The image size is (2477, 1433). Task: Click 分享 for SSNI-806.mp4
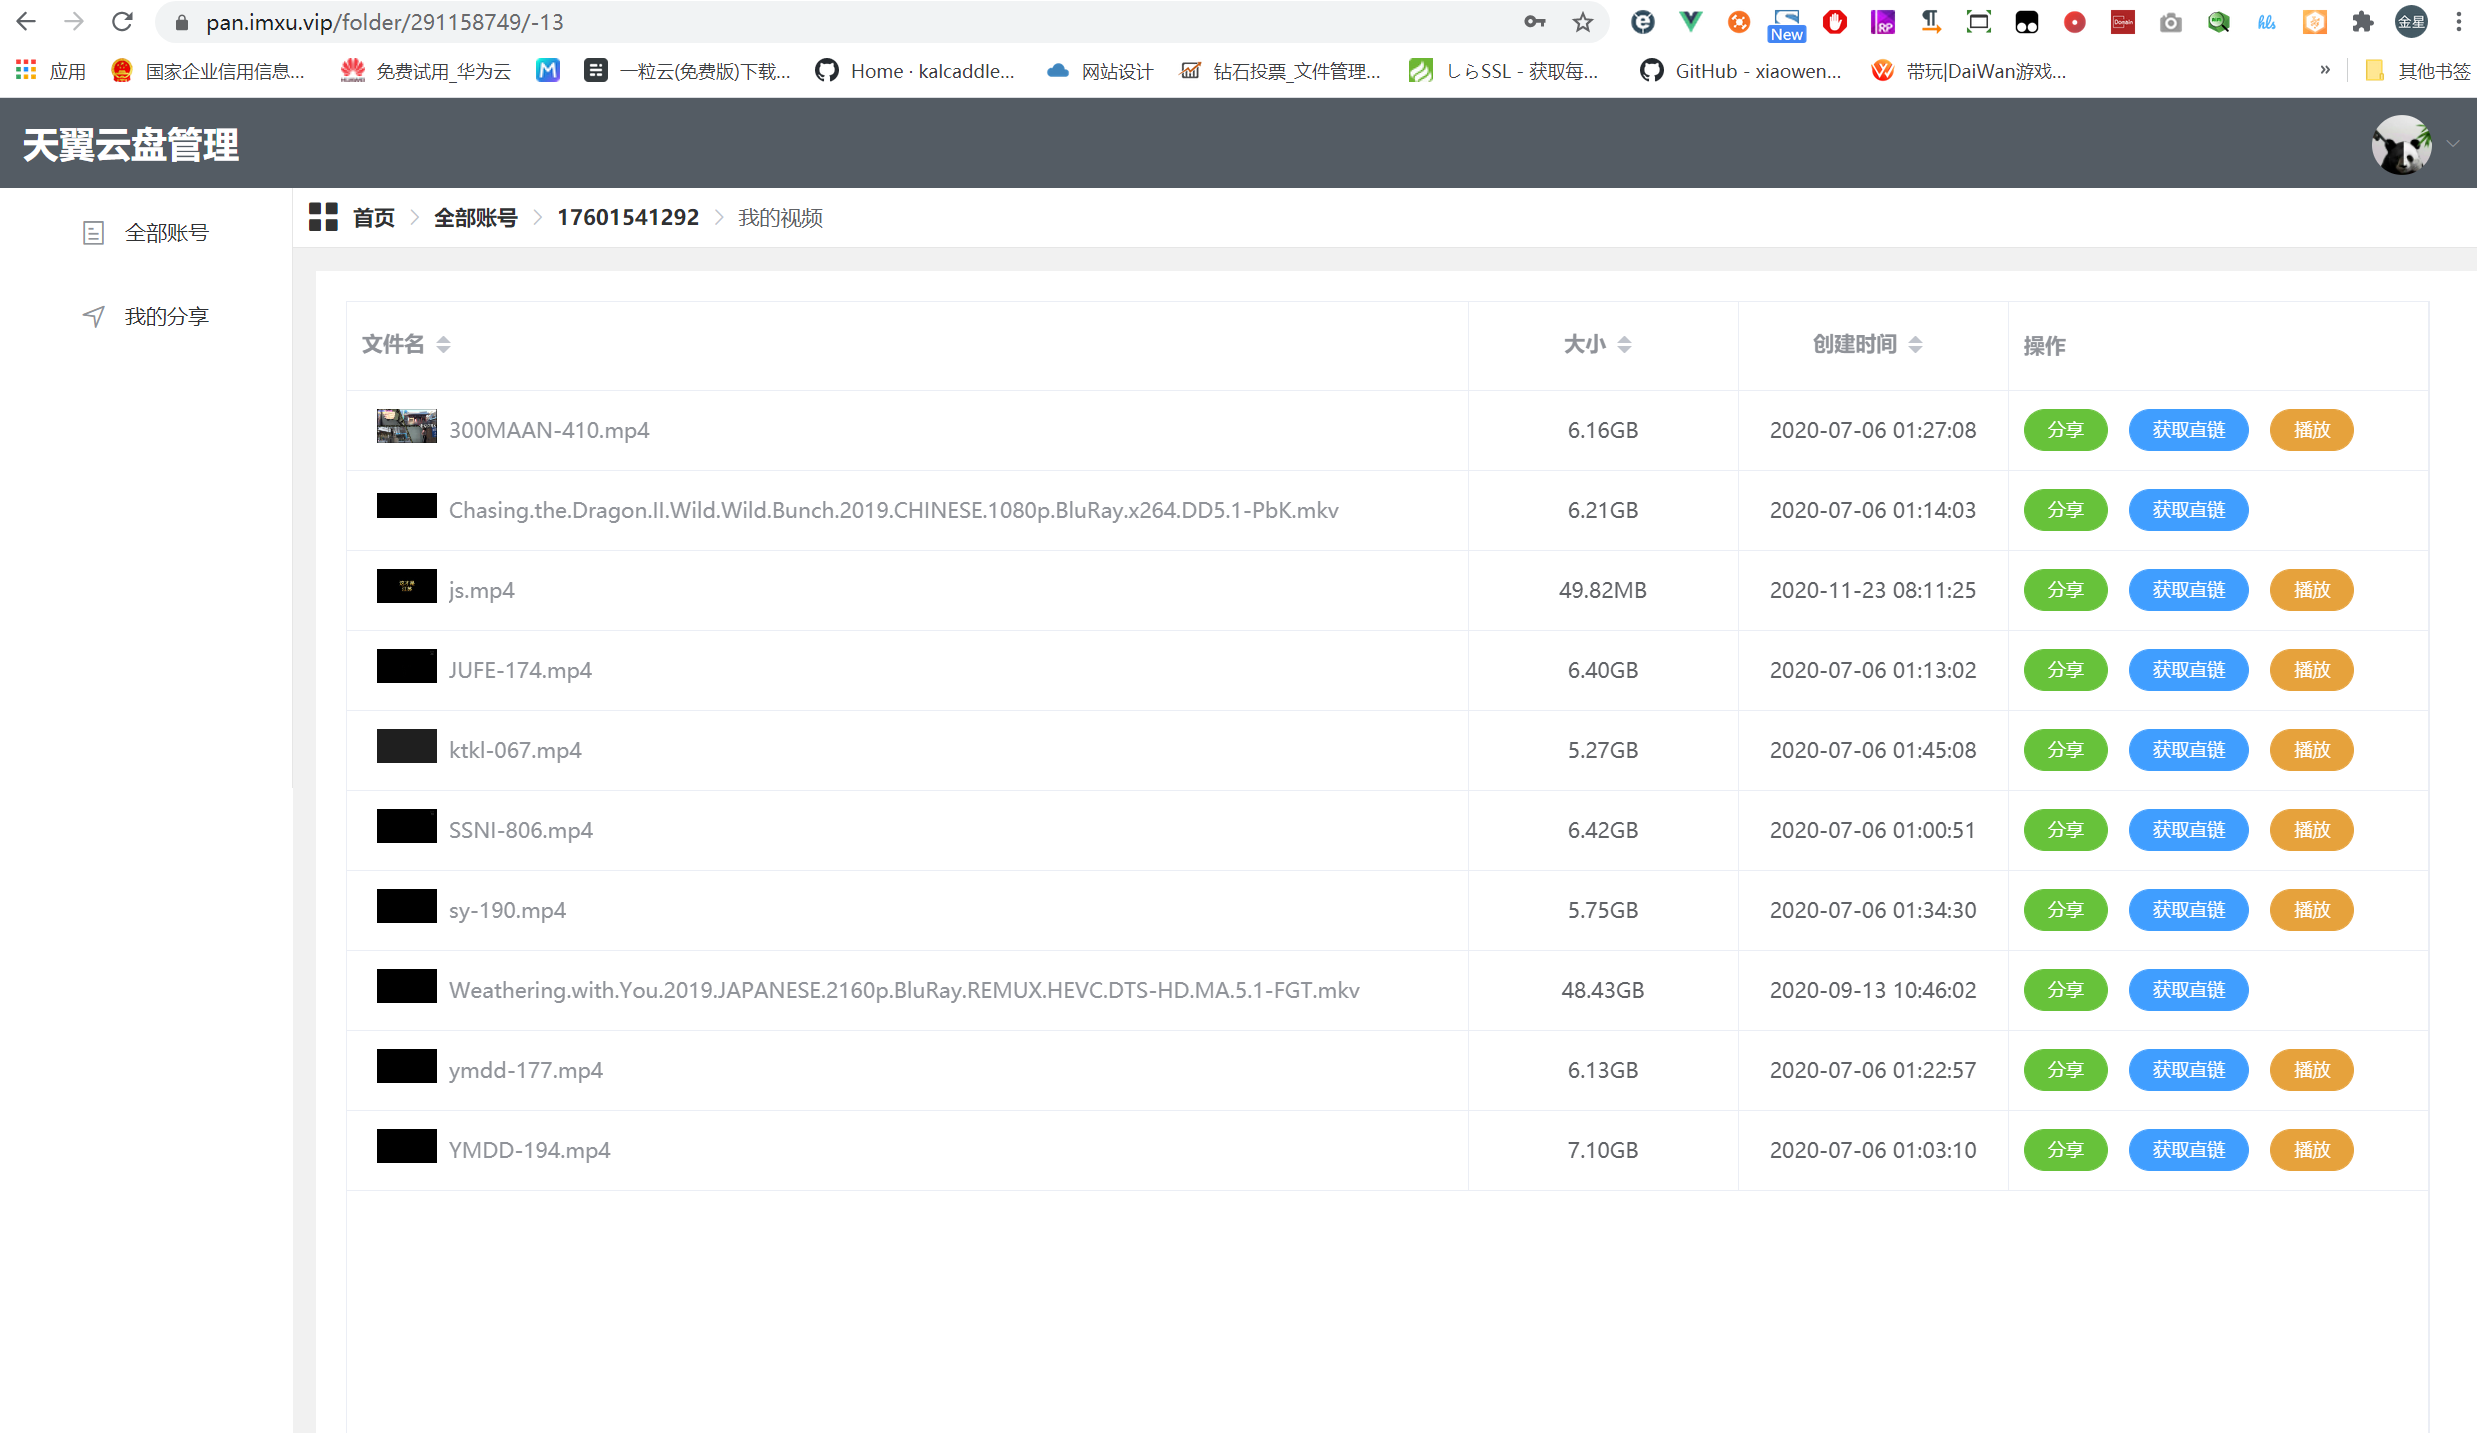[x=2065, y=830]
